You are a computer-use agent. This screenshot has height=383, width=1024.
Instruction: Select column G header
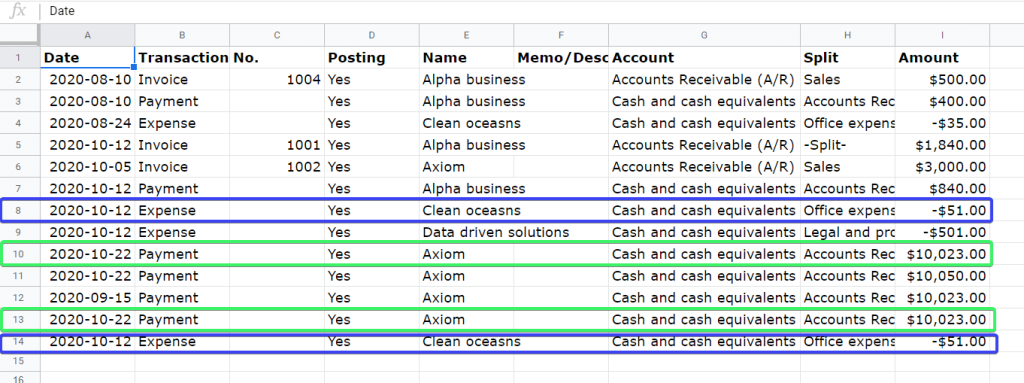(x=704, y=35)
